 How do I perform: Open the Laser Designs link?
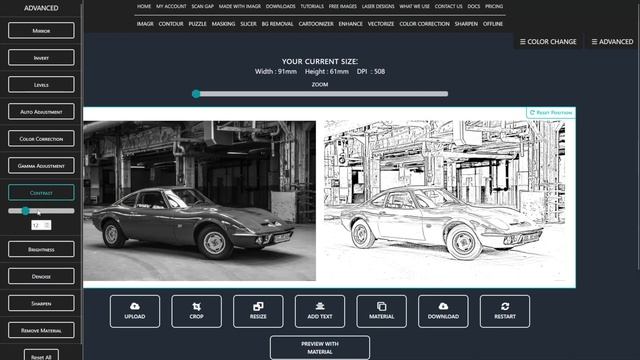[x=378, y=6]
